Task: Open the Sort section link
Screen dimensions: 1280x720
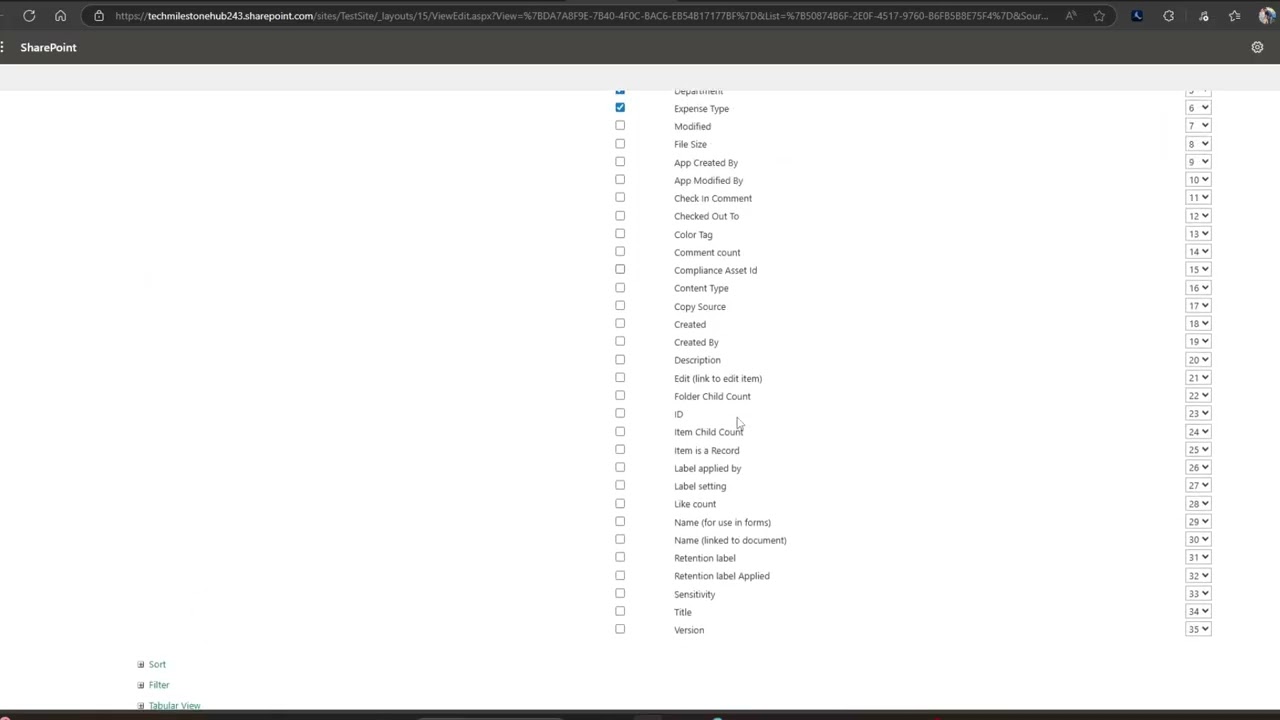Action: click(157, 664)
